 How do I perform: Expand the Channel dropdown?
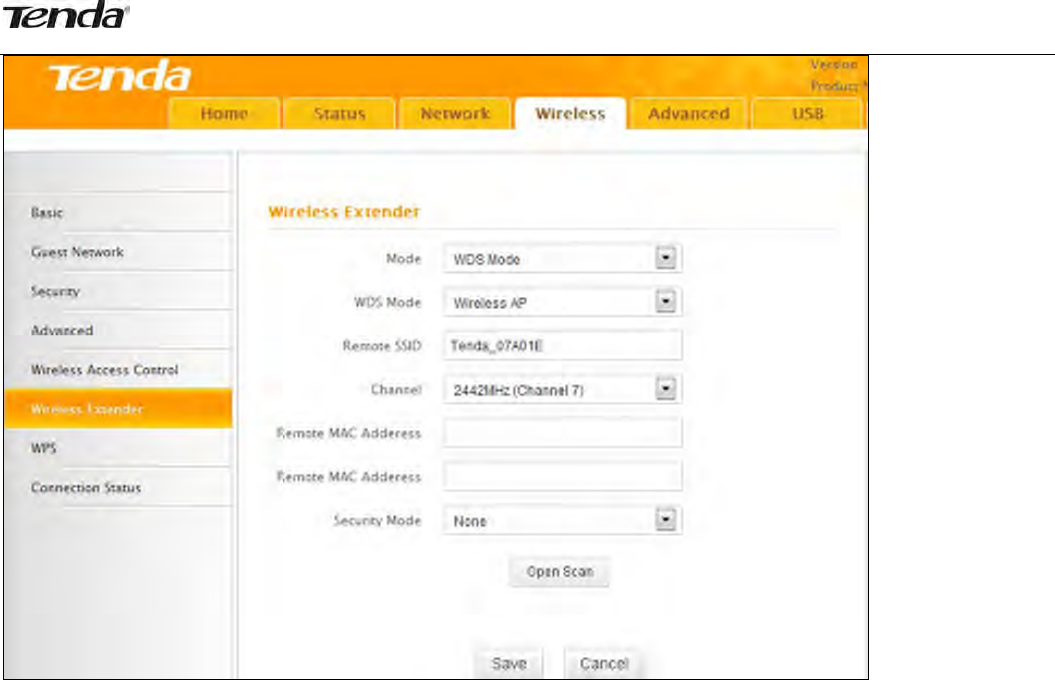pos(562,389)
